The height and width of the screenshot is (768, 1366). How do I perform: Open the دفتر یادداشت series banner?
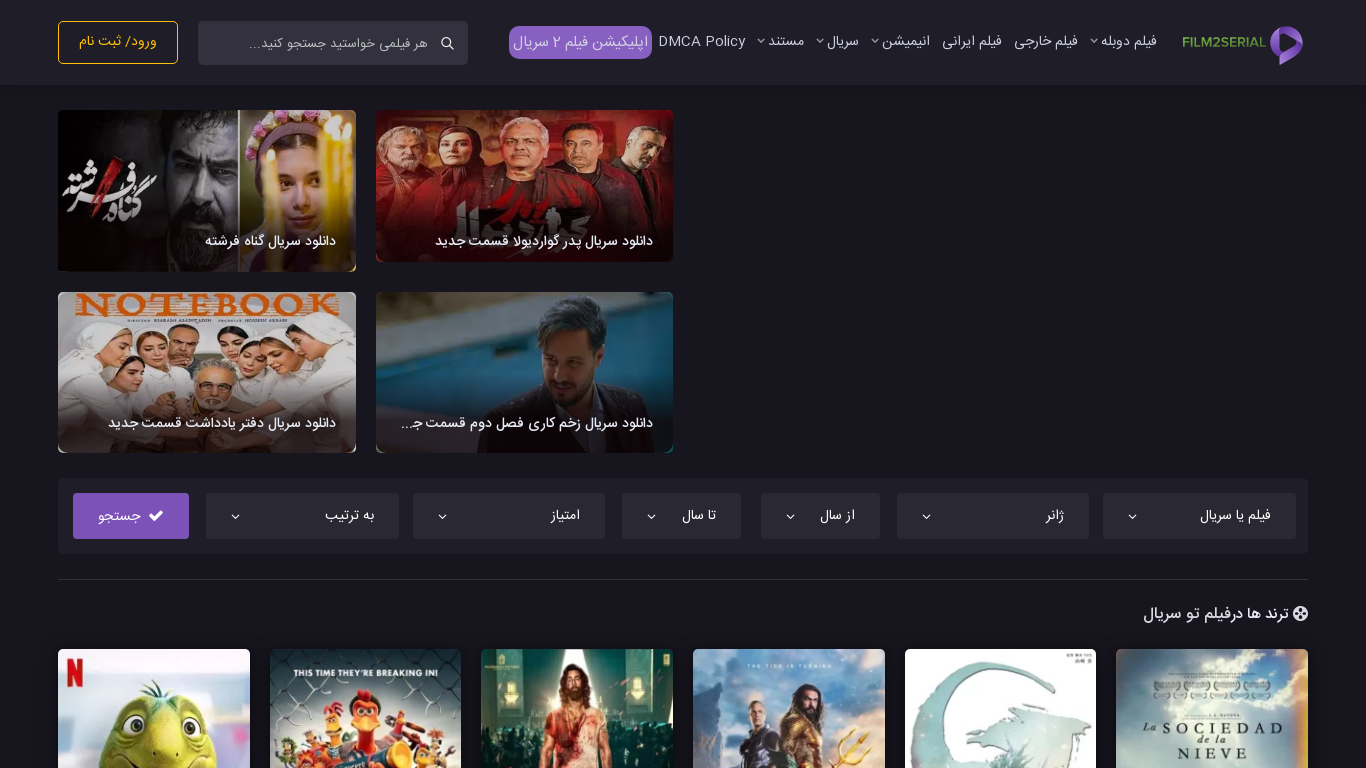[207, 372]
